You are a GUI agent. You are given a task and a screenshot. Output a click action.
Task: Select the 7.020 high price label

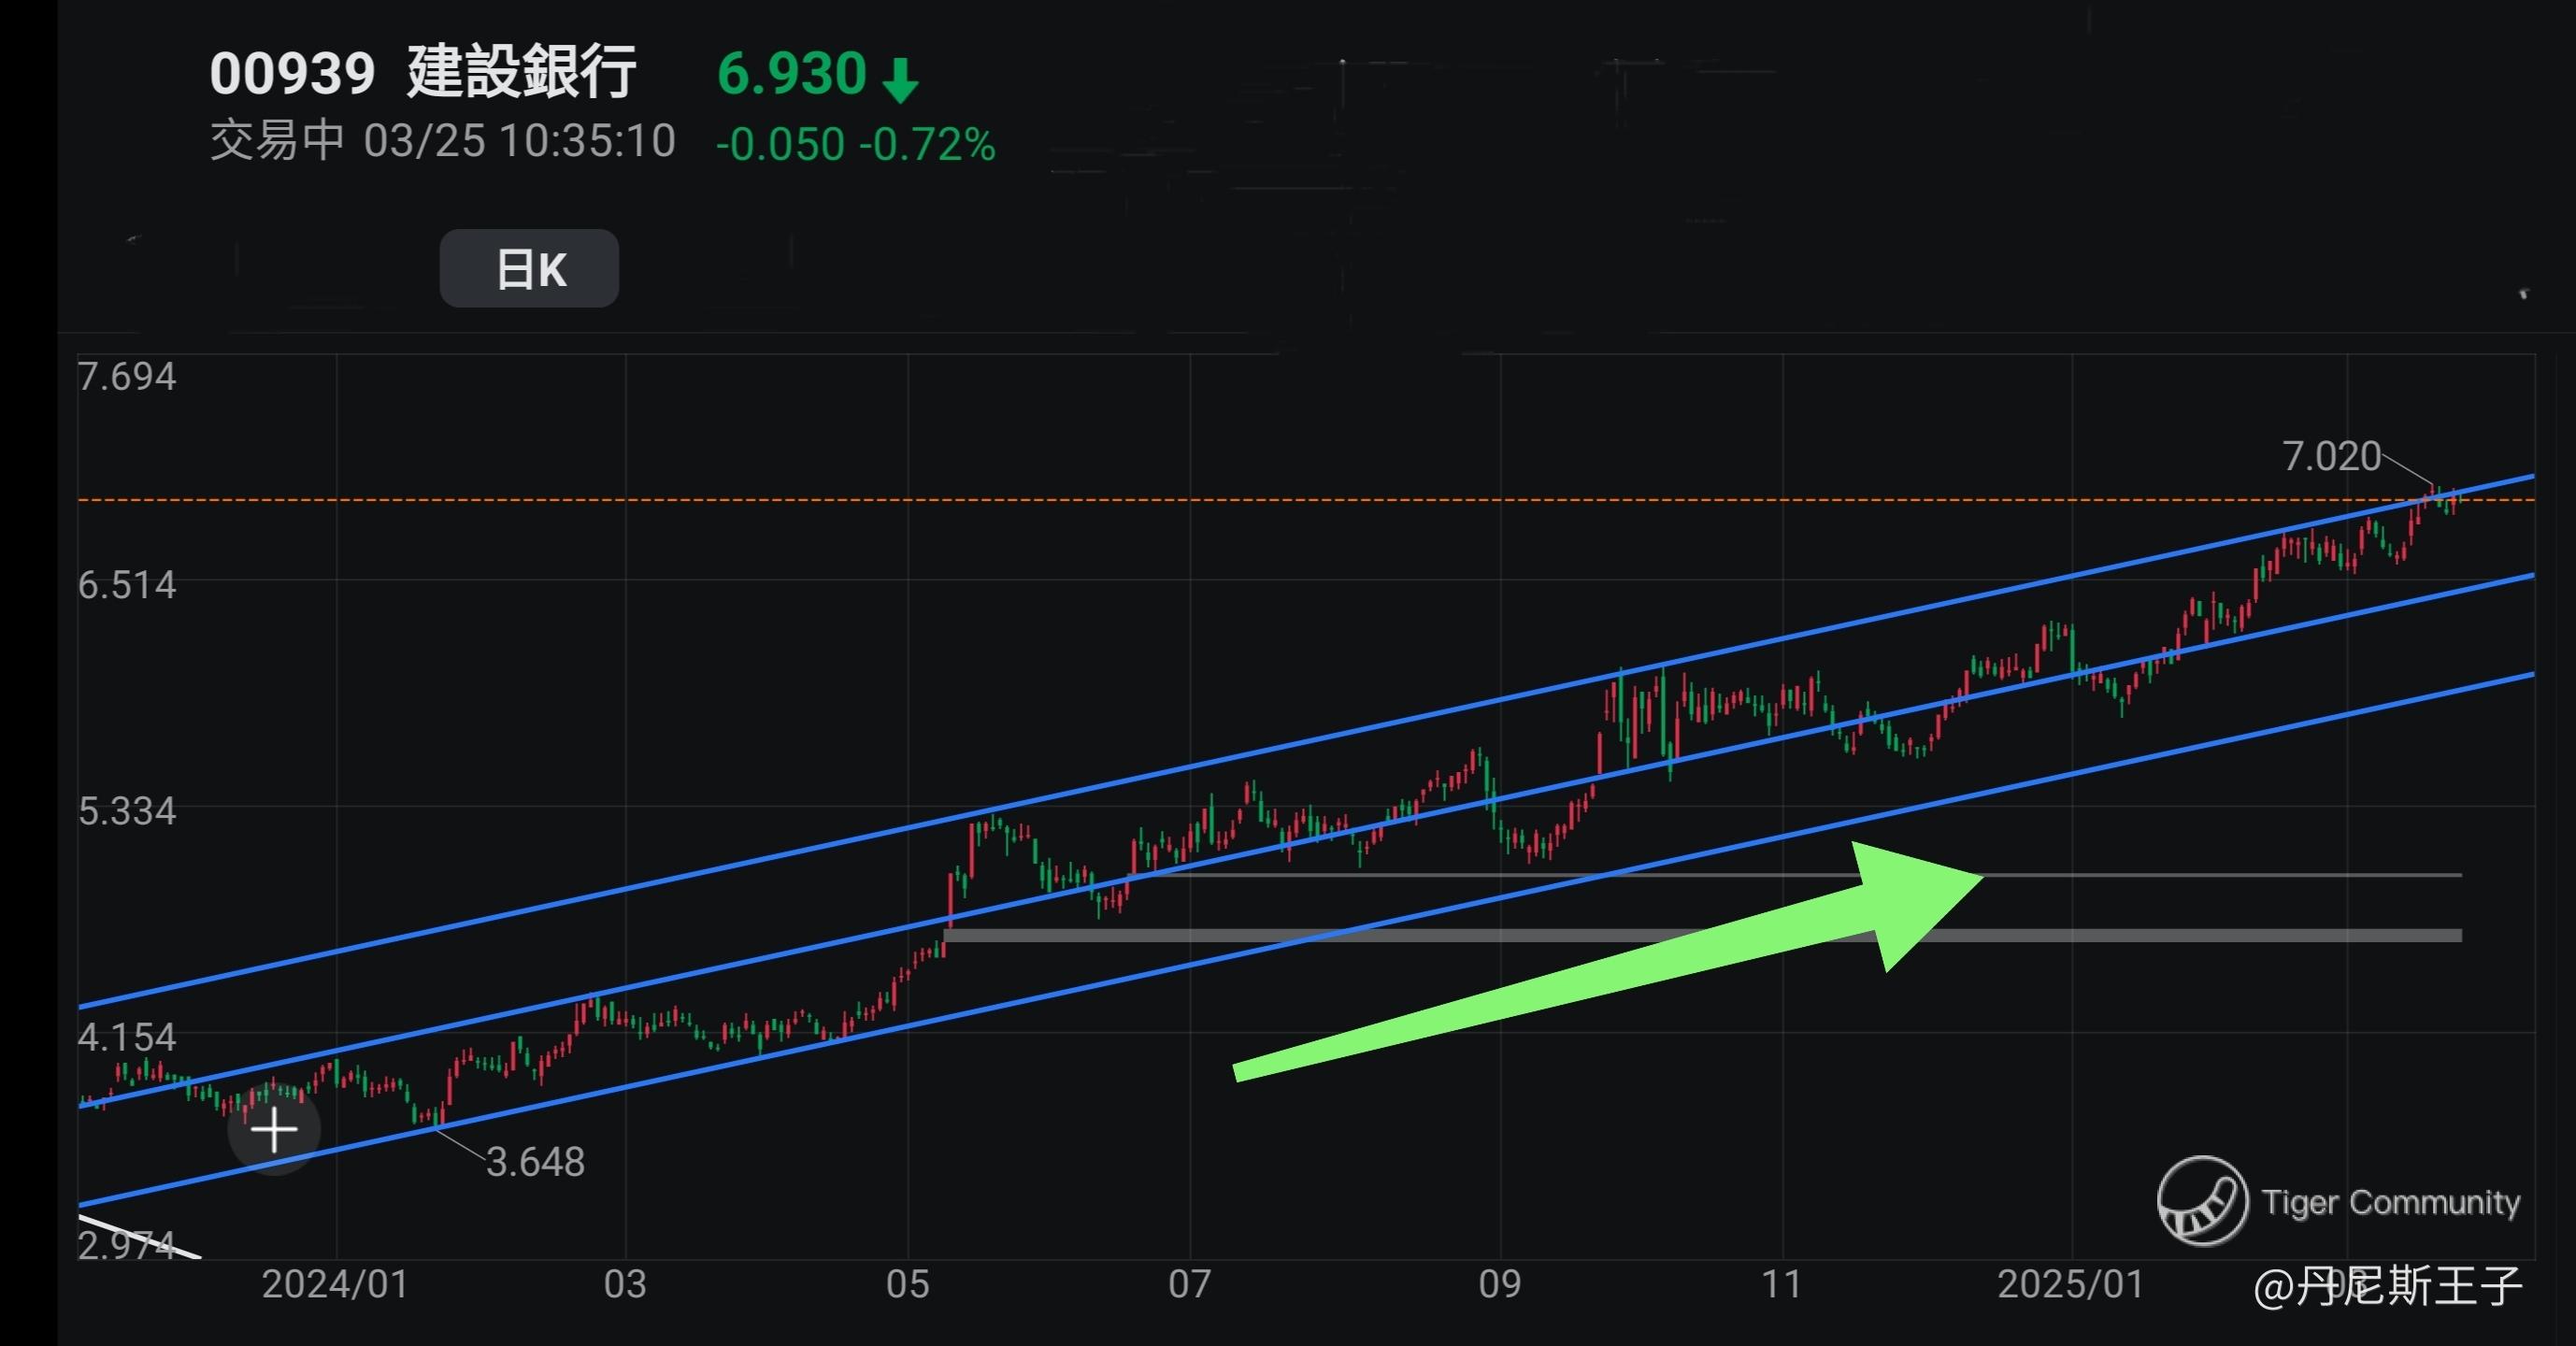[2331, 456]
